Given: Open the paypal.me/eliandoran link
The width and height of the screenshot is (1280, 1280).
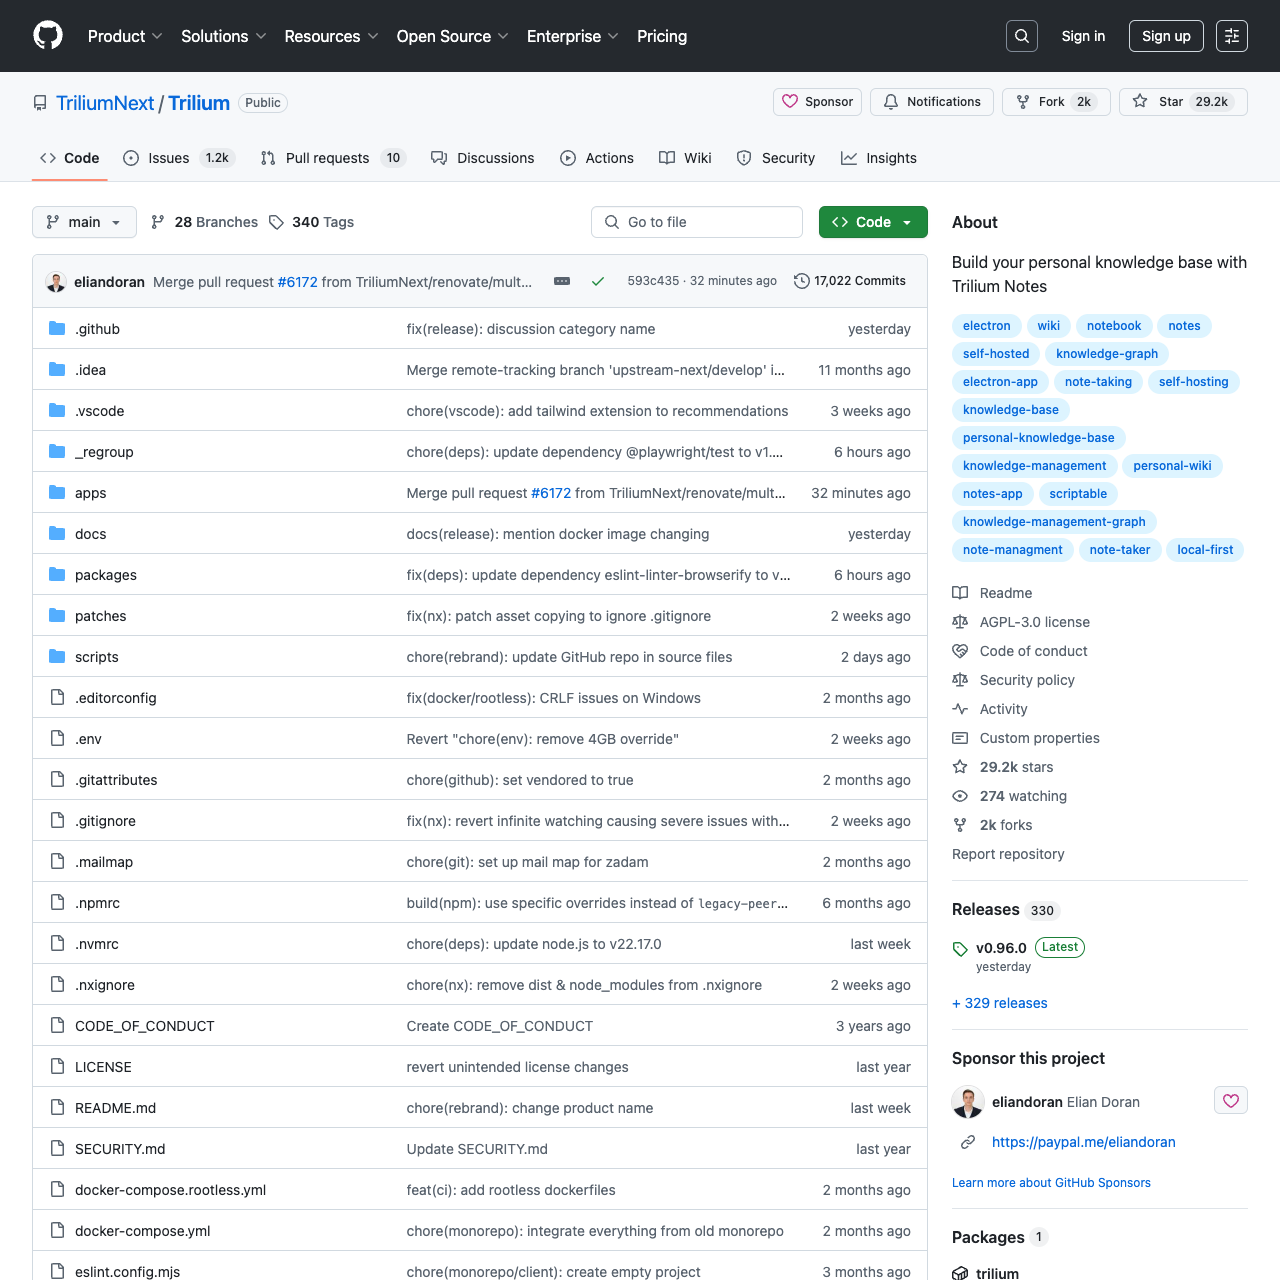Looking at the screenshot, I should click(1084, 1142).
